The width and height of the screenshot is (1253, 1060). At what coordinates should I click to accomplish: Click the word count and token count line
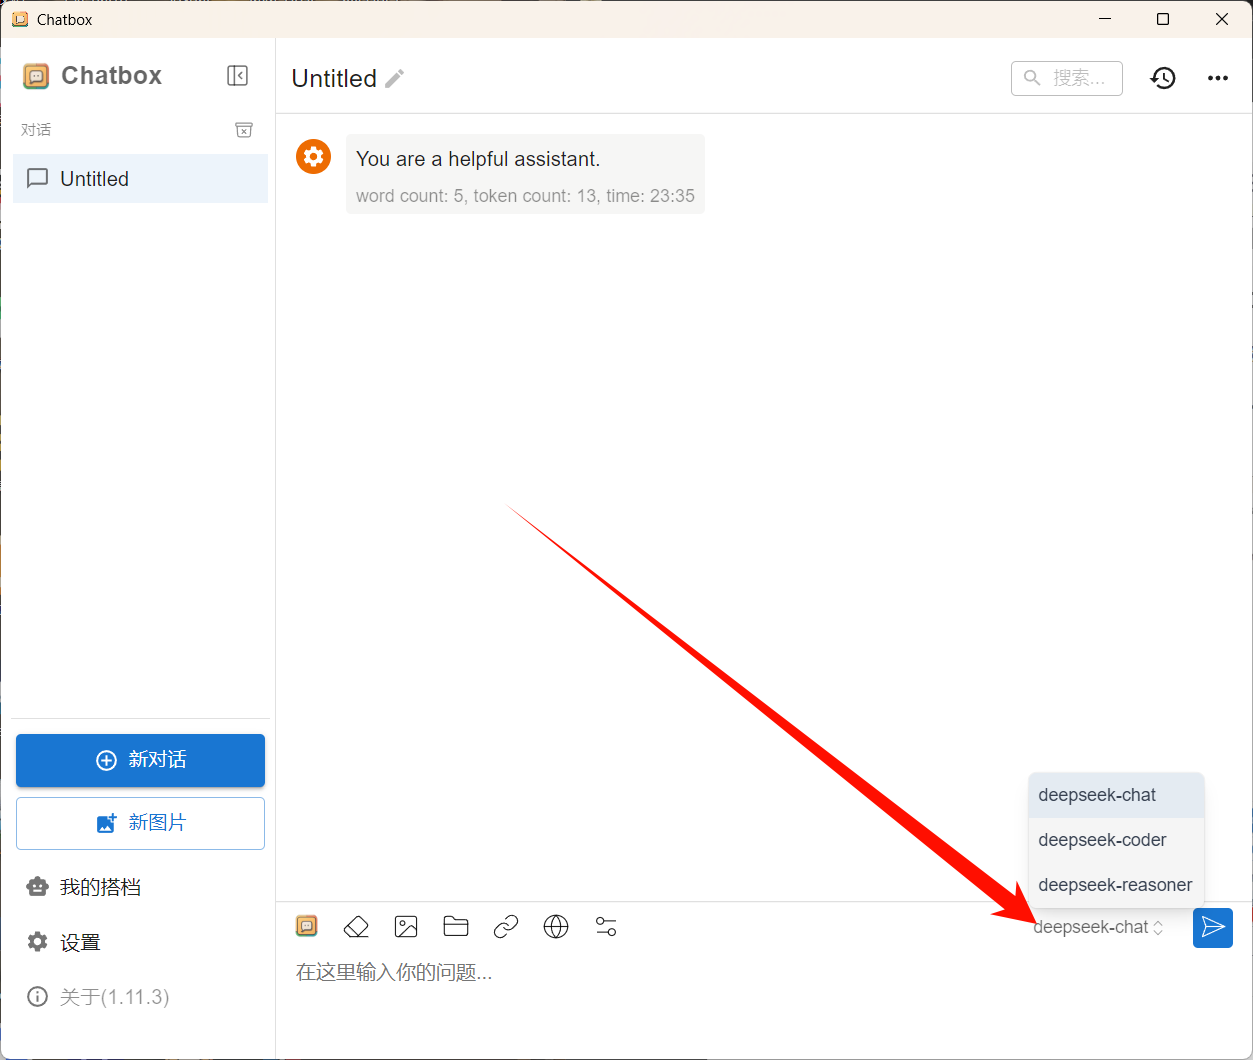click(x=525, y=196)
